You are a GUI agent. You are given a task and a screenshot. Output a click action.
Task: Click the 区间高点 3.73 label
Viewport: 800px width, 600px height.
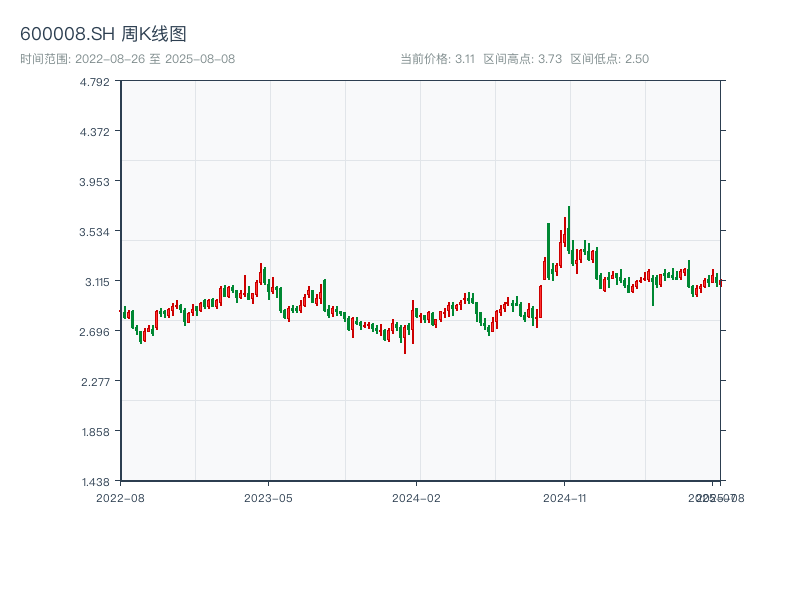(523, 59)
